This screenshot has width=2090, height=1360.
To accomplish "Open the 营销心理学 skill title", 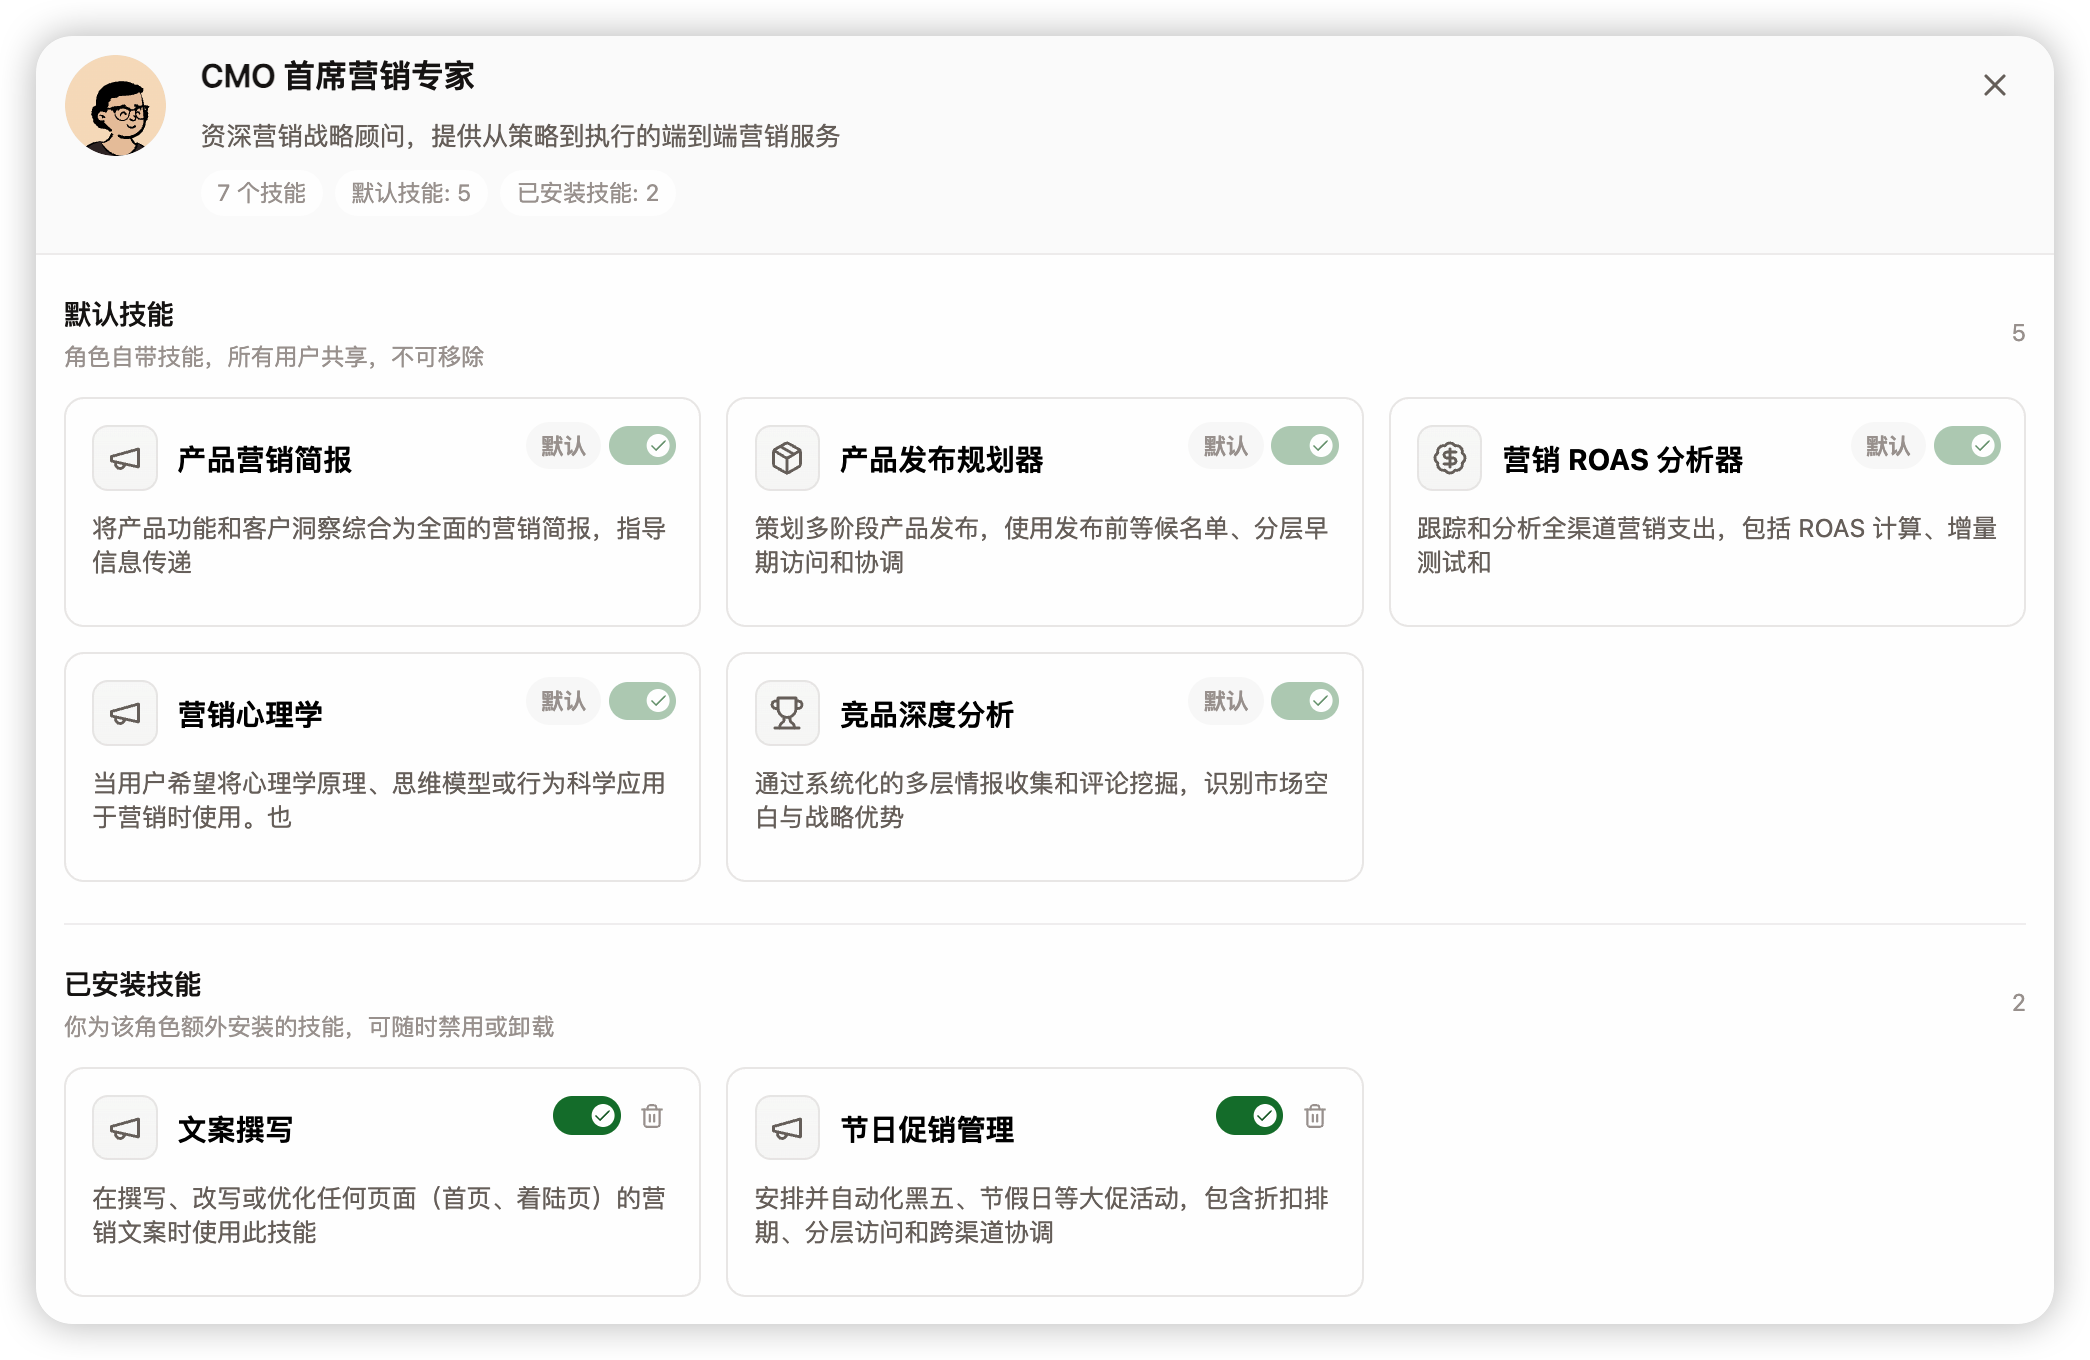I will click(250, 715).
